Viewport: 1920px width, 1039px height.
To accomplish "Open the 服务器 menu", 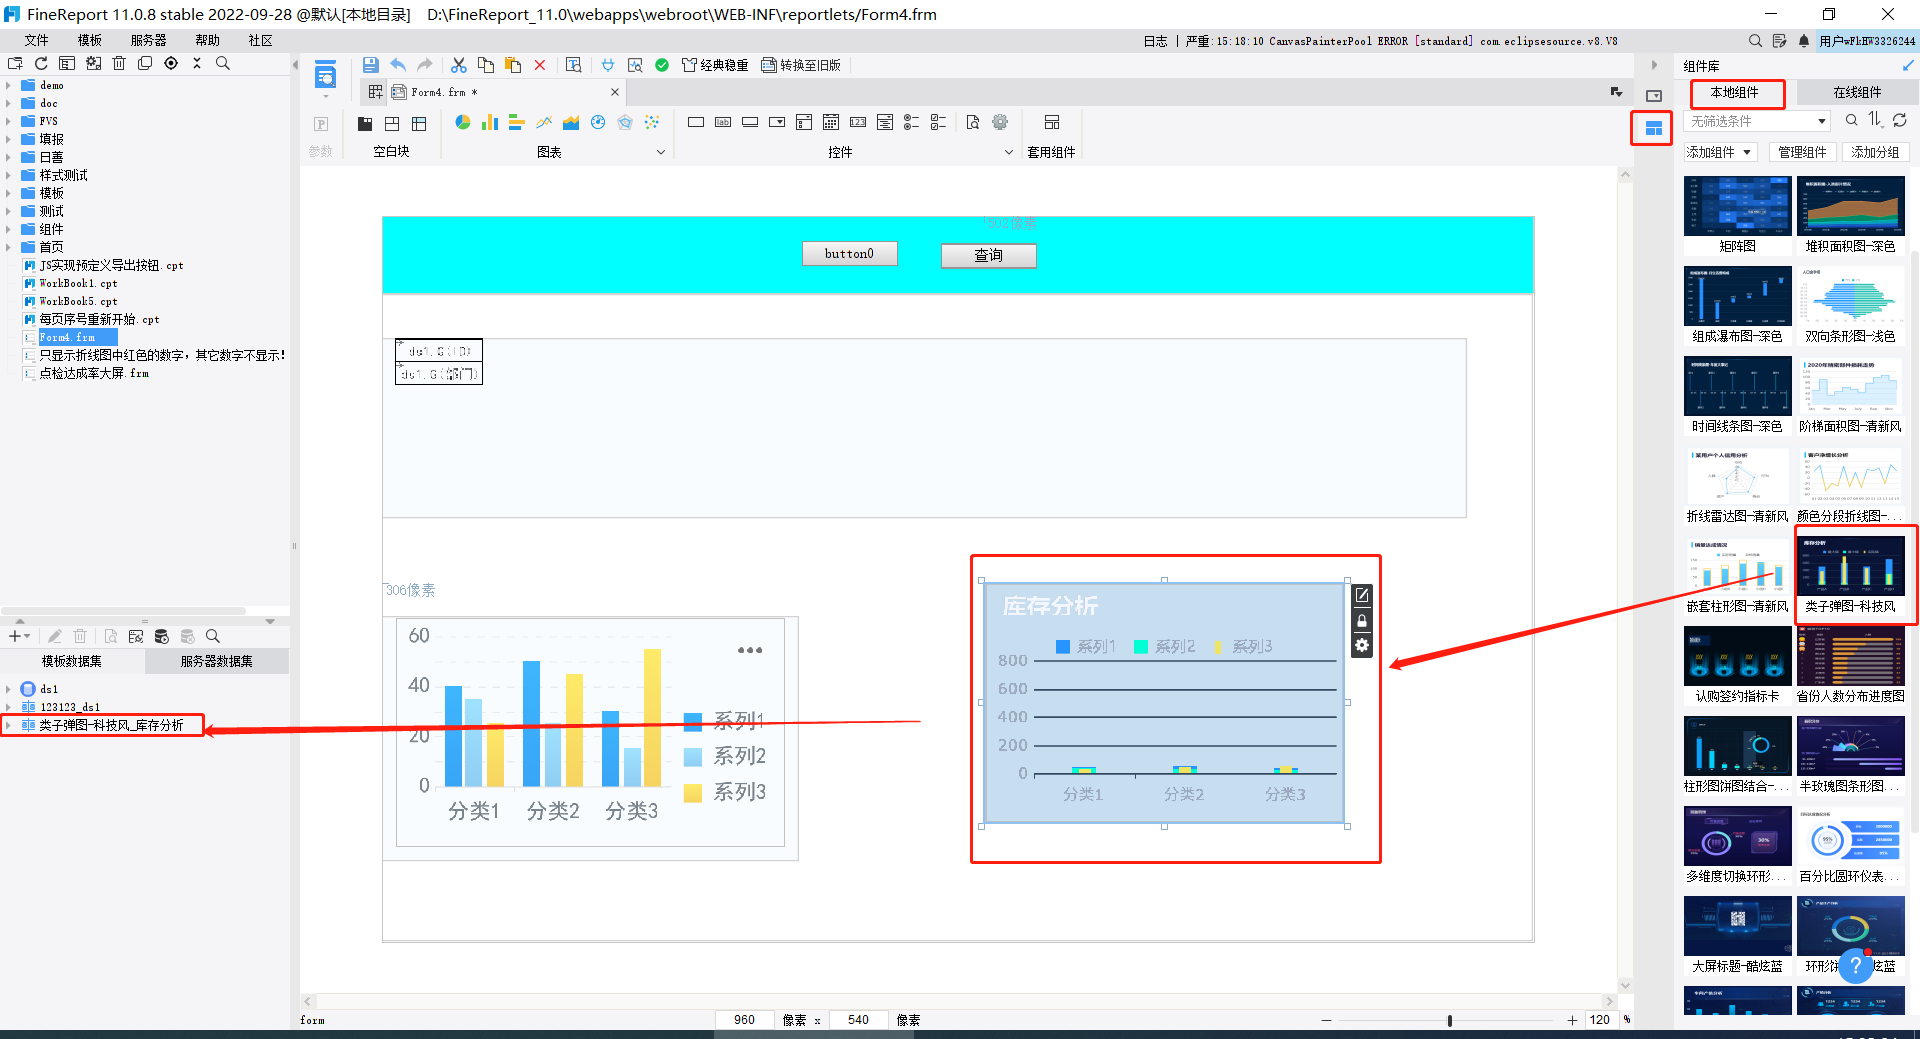I will [148, 40].
